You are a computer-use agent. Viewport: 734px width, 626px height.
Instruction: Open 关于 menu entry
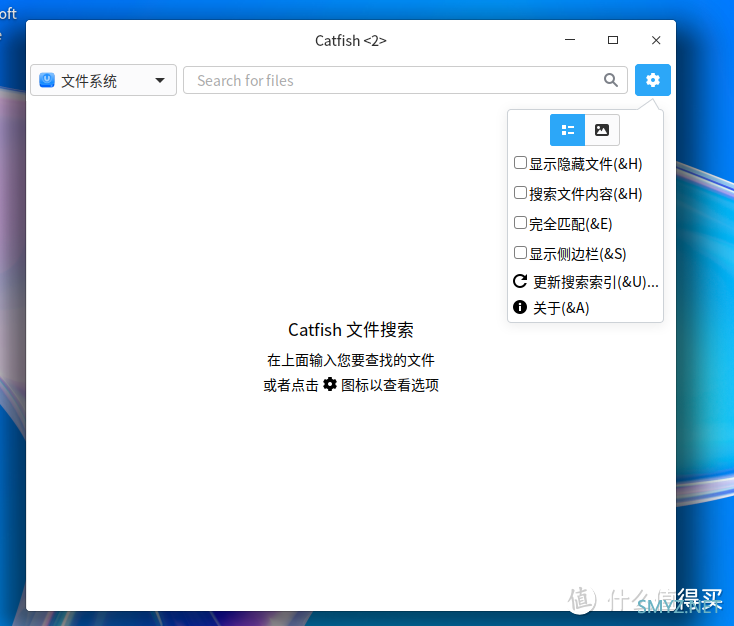(551, 308)
